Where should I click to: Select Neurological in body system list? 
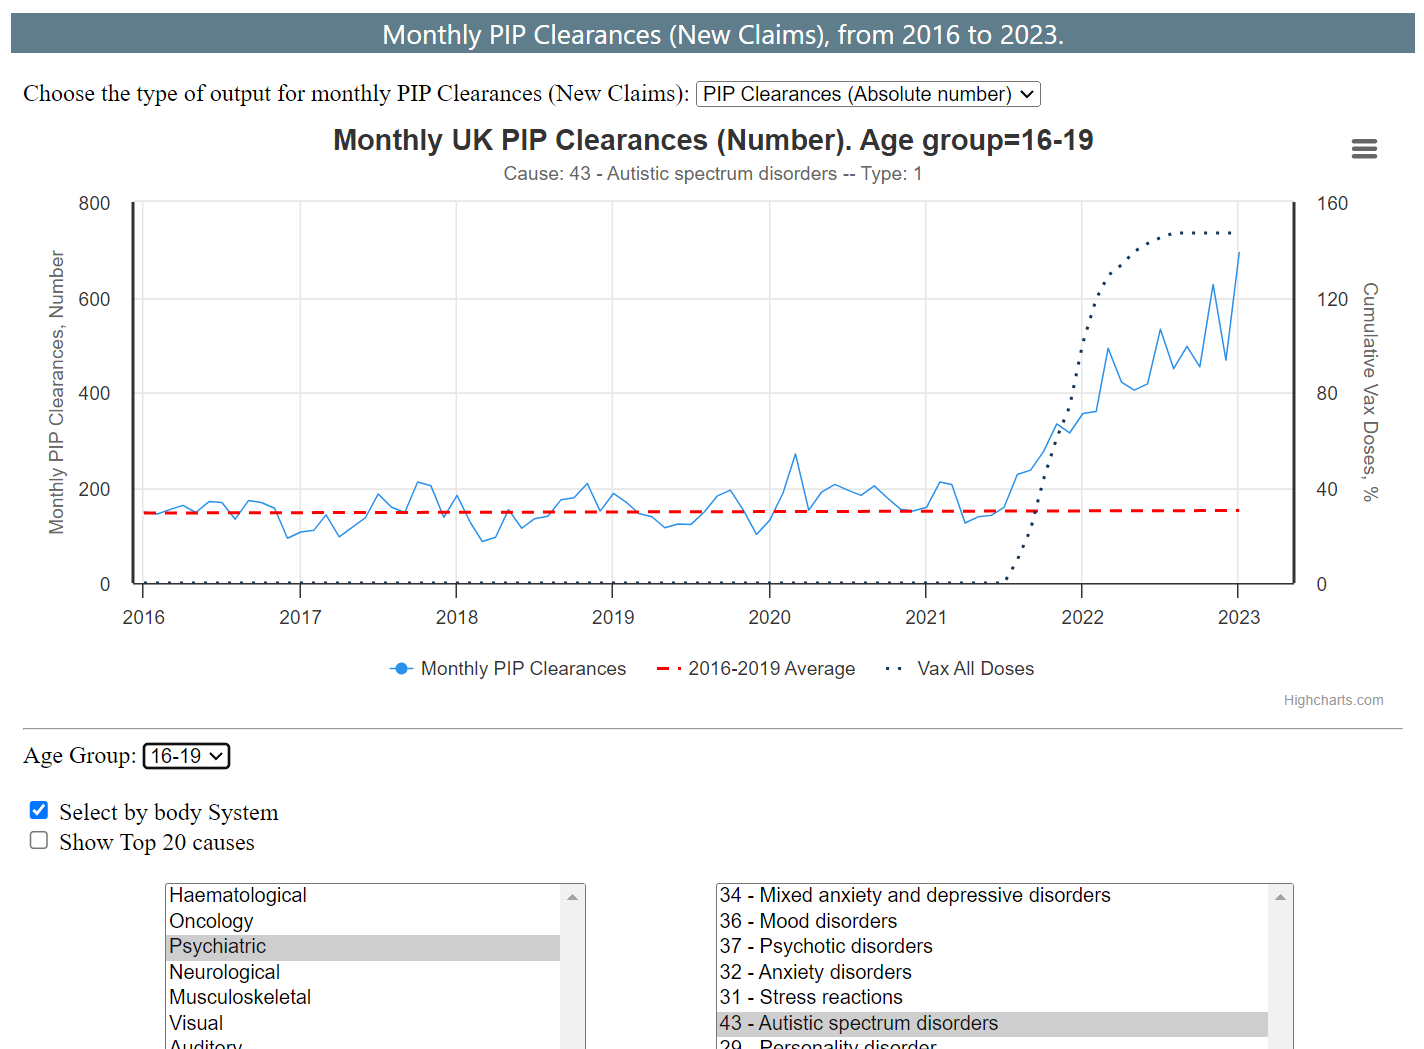(x=224, y=972)
